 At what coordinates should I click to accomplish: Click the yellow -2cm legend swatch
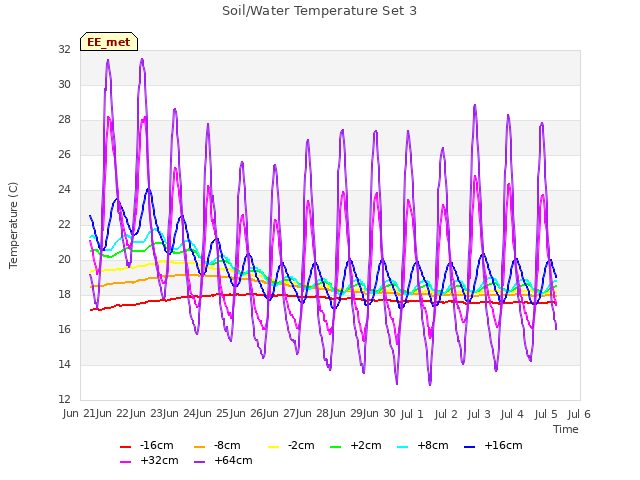(273, 447)
